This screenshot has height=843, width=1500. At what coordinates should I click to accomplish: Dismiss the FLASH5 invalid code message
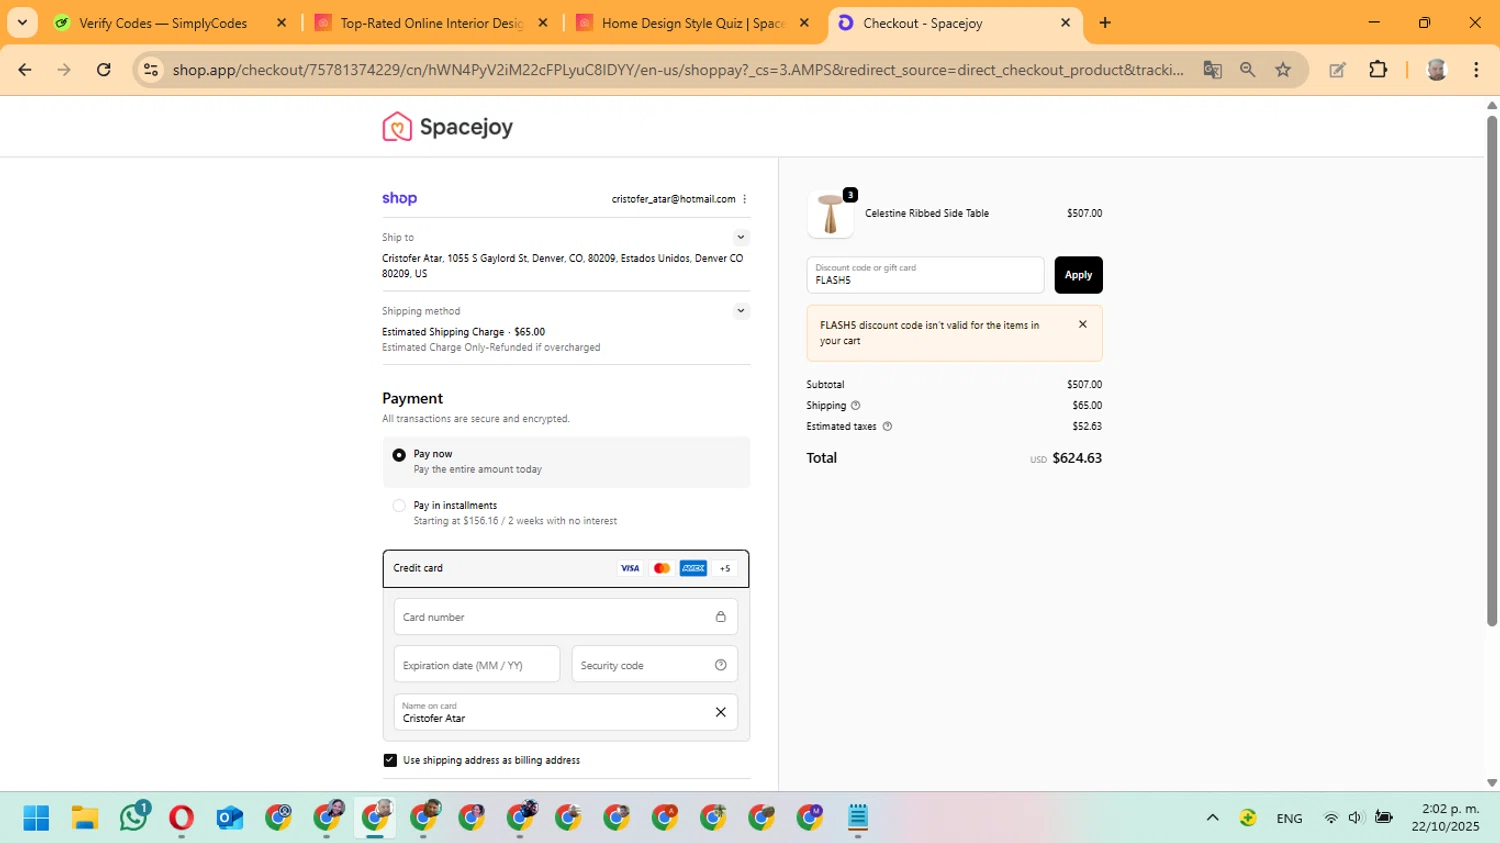(1082, 324)
